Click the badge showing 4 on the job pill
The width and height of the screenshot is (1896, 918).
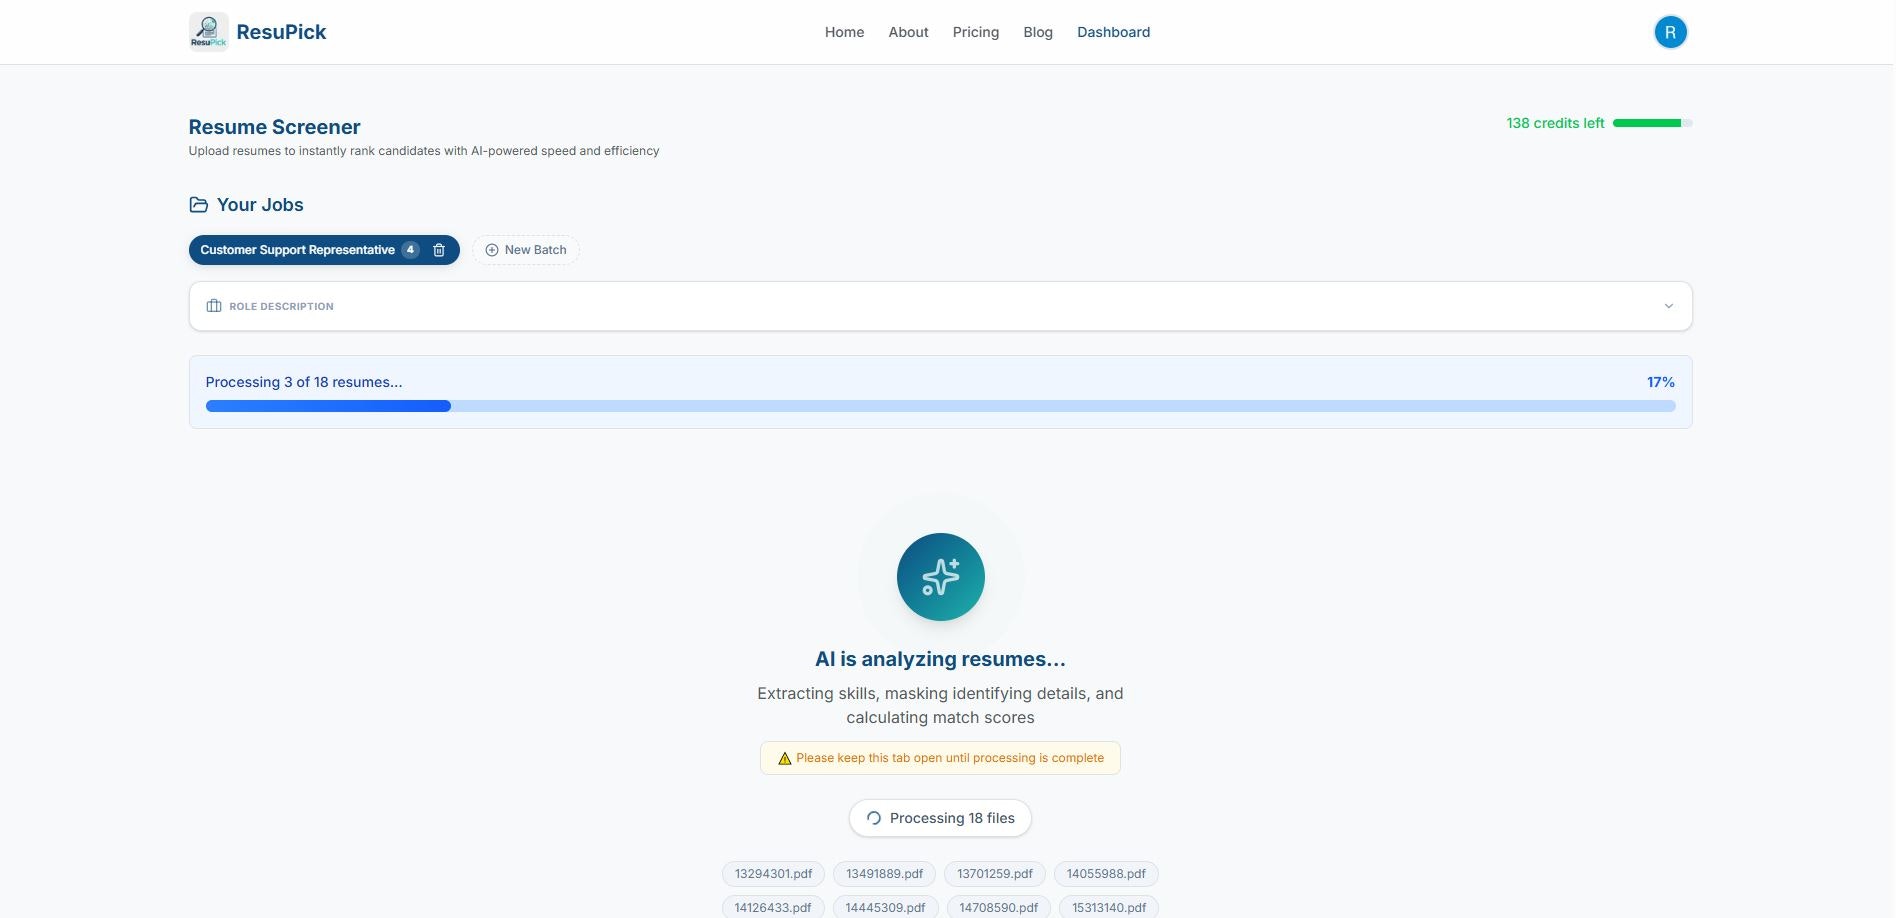[410, 250]
